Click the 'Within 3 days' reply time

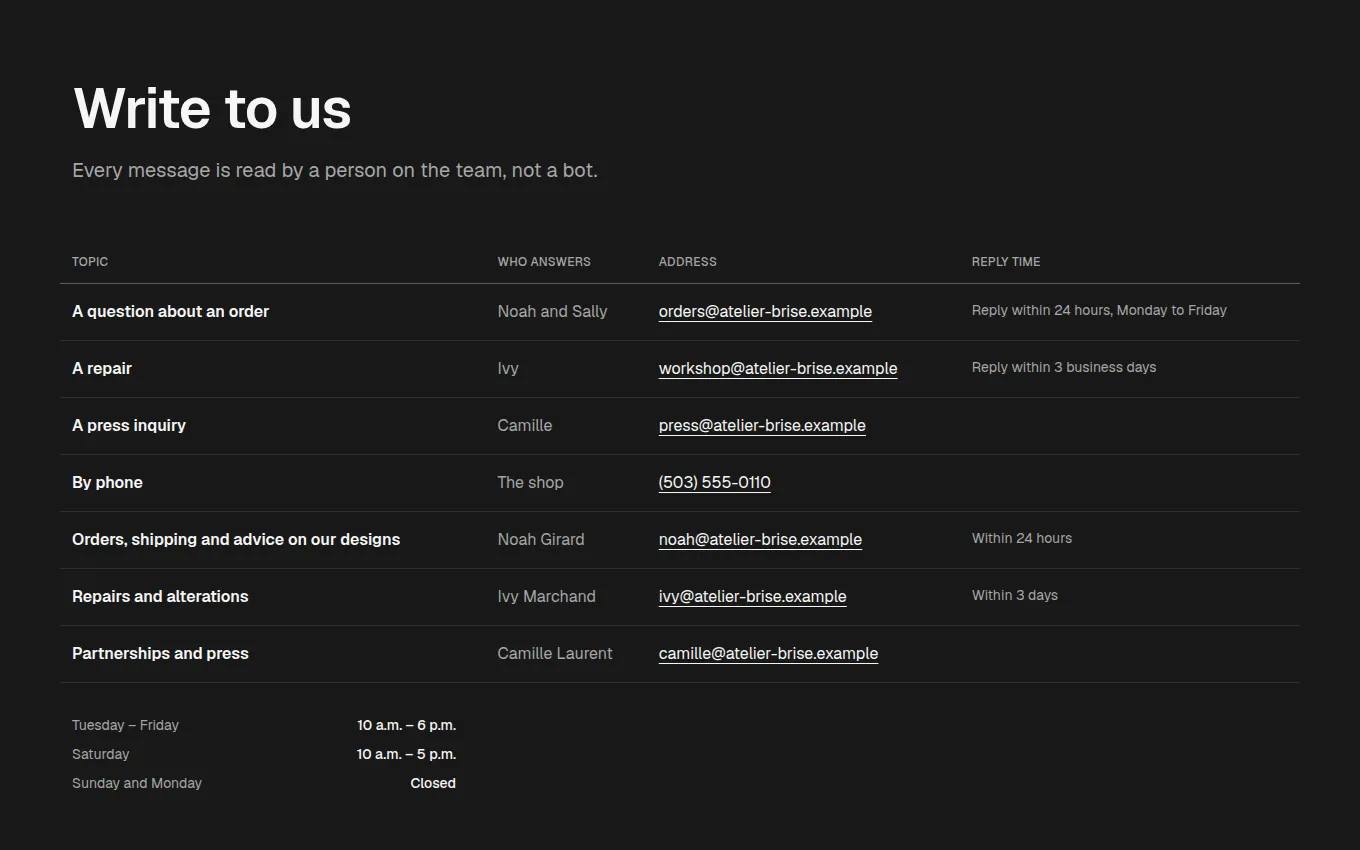(1015, 596)
